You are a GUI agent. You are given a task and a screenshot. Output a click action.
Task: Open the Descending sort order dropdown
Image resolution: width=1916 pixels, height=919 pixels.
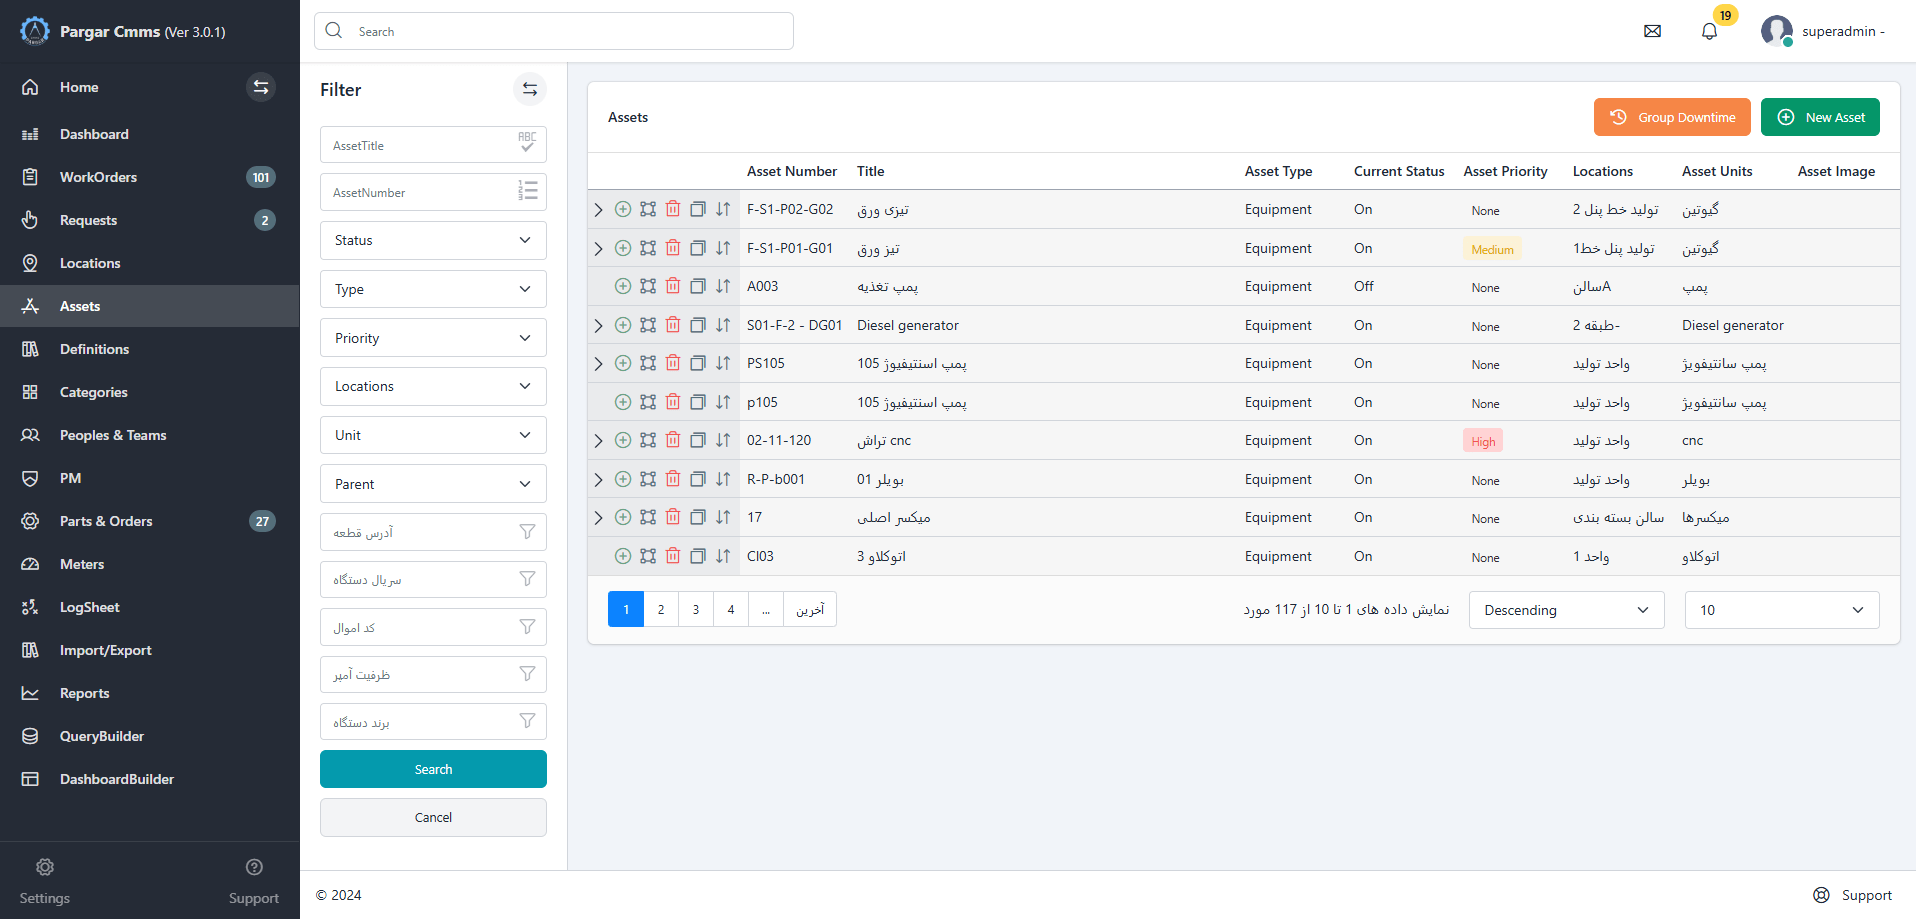pyautogui.click(x=1565, y=610)
